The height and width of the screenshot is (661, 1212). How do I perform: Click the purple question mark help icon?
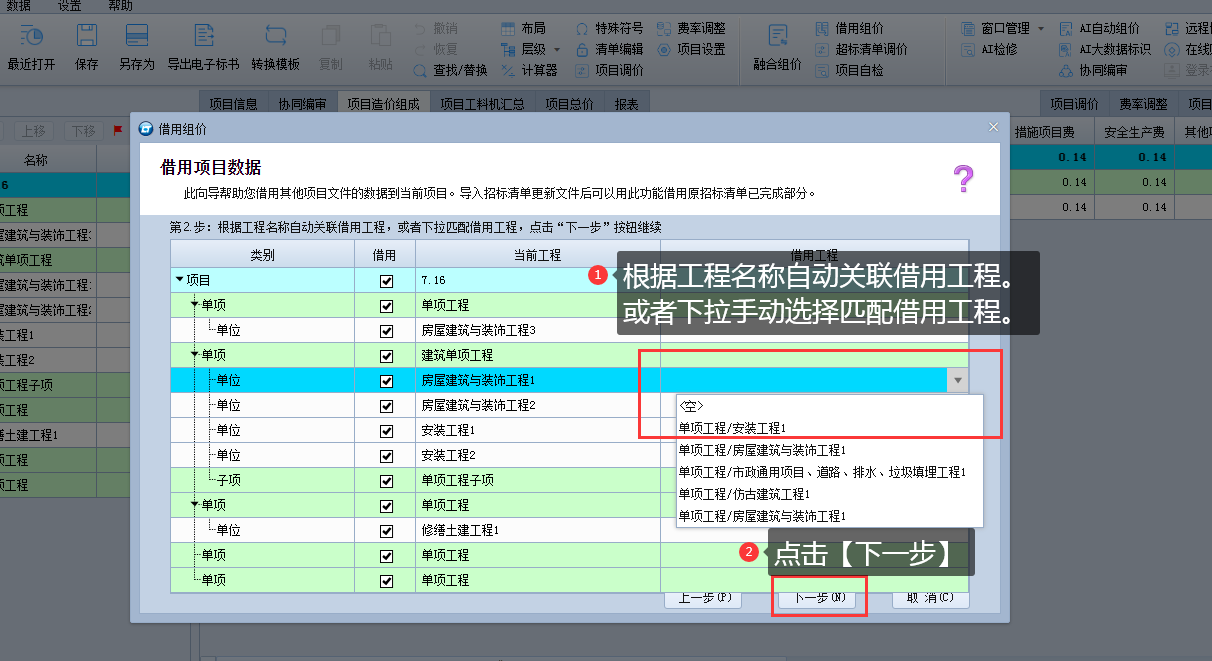tap(962, 179)
